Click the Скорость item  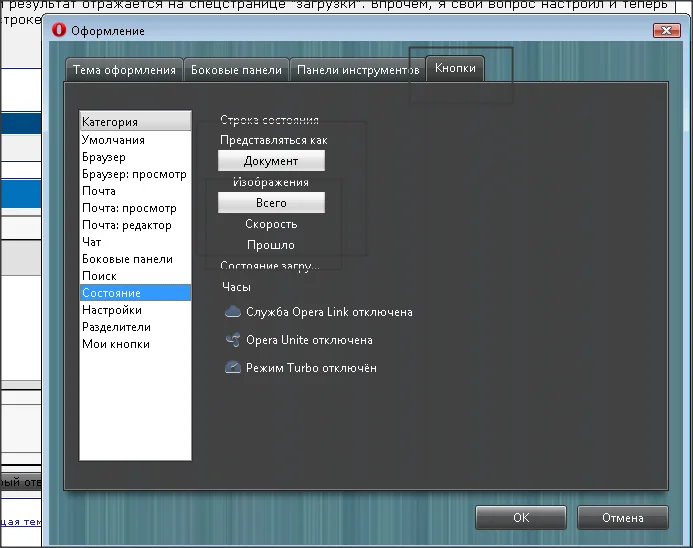coord(271,224)
